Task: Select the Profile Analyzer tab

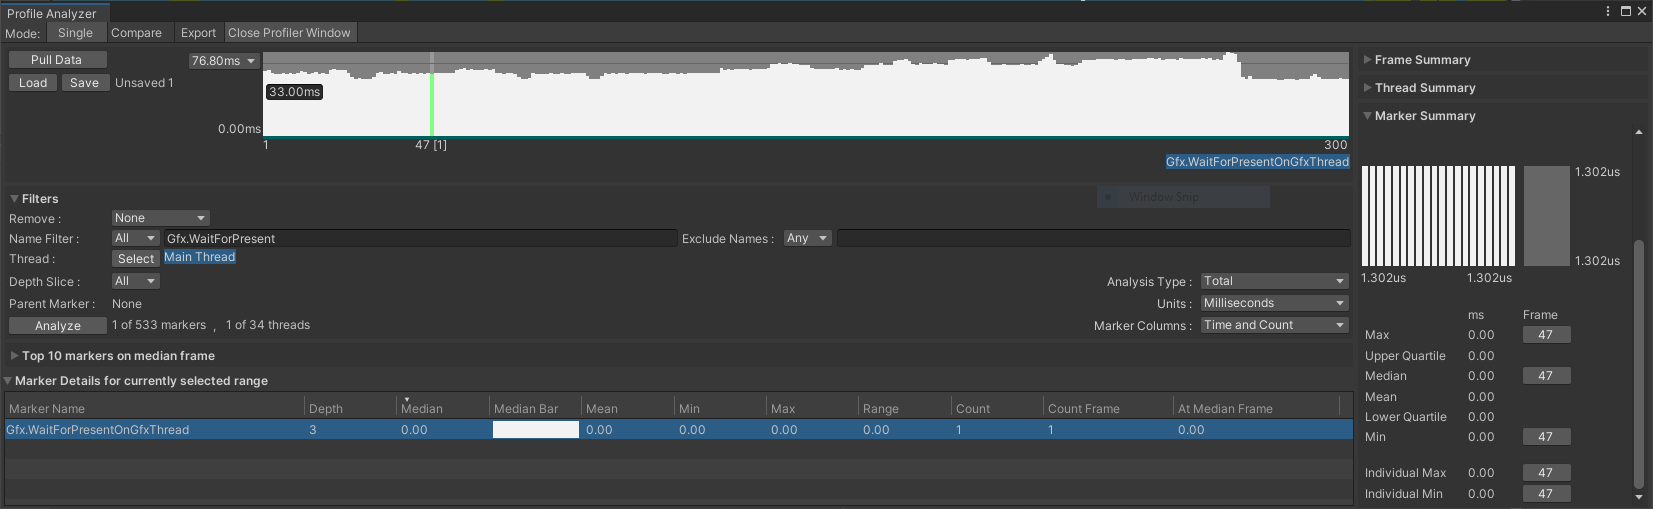Action: click(52, 13)
